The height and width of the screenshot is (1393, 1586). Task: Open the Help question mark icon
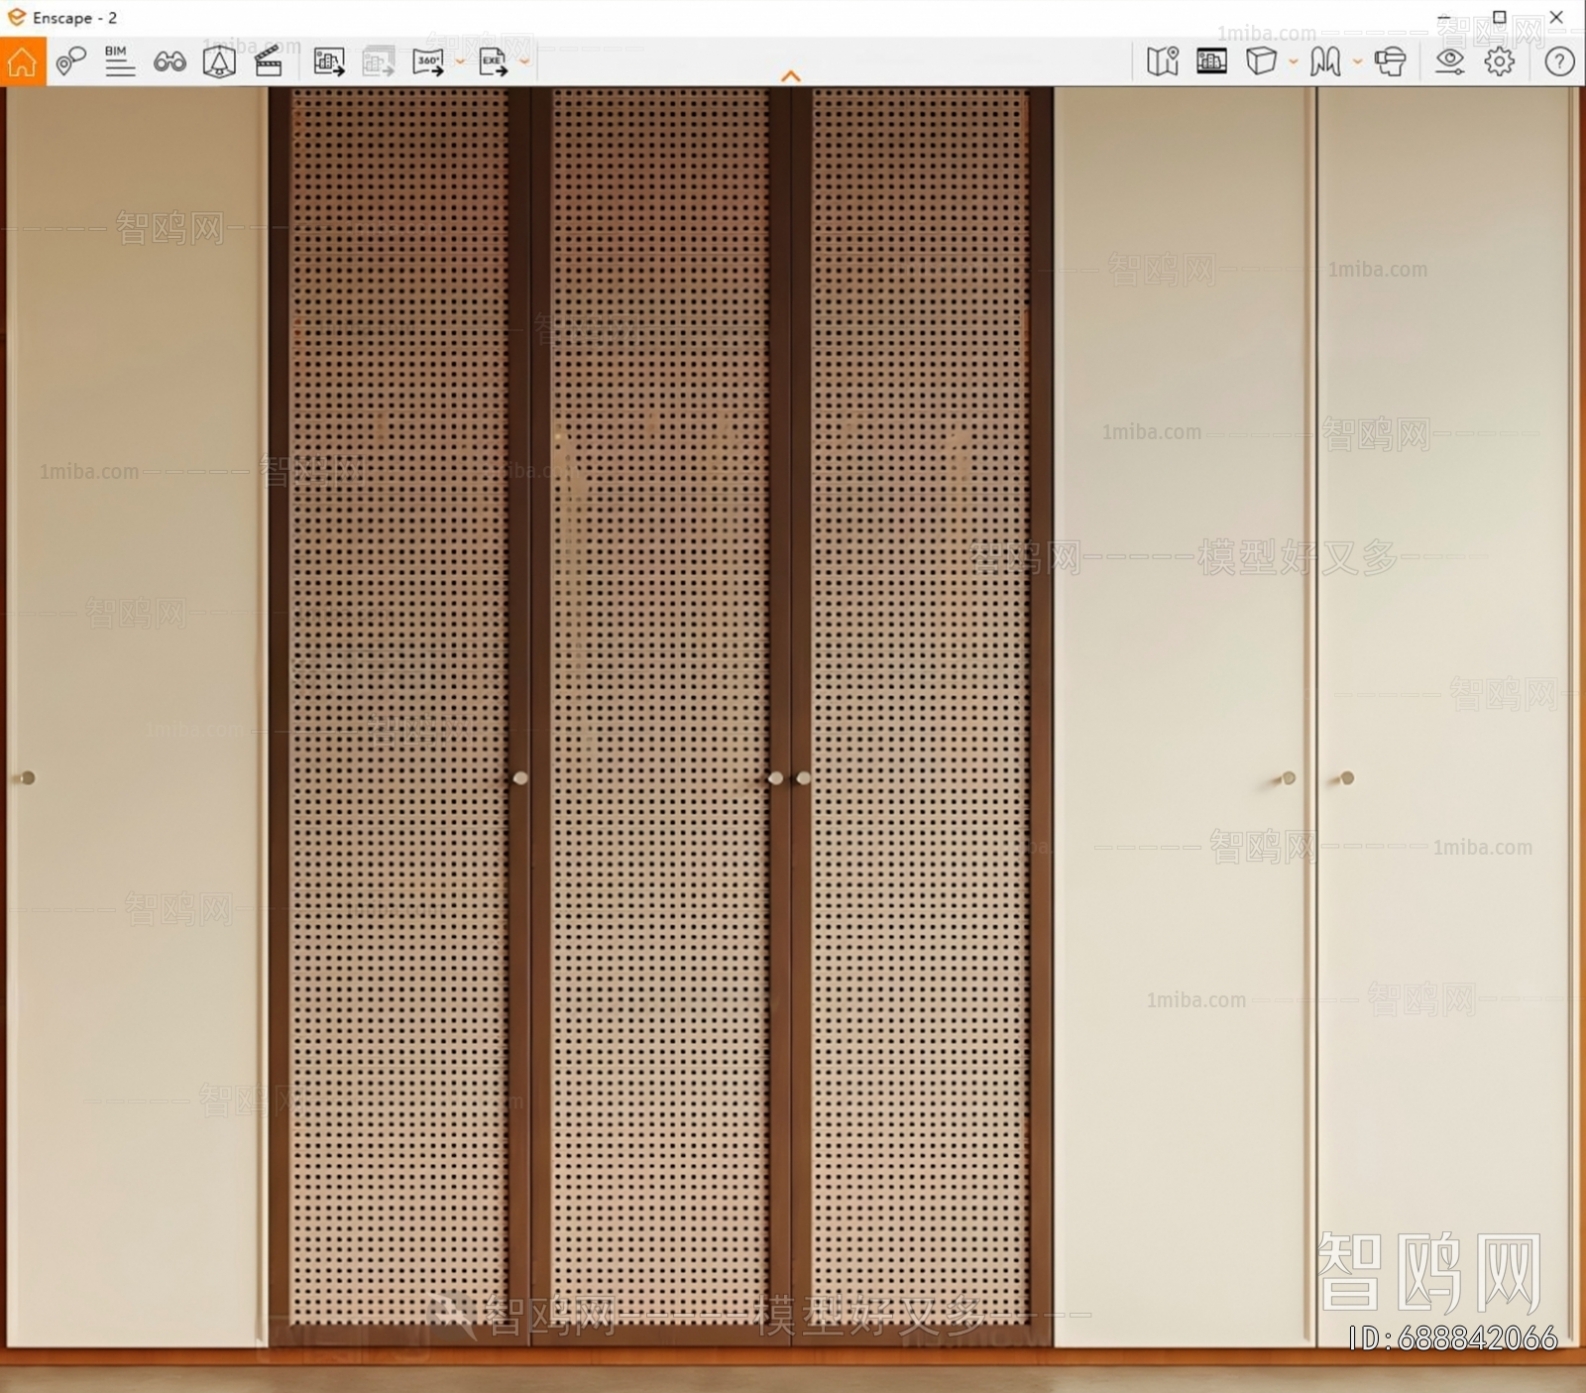pos(1559,62)
